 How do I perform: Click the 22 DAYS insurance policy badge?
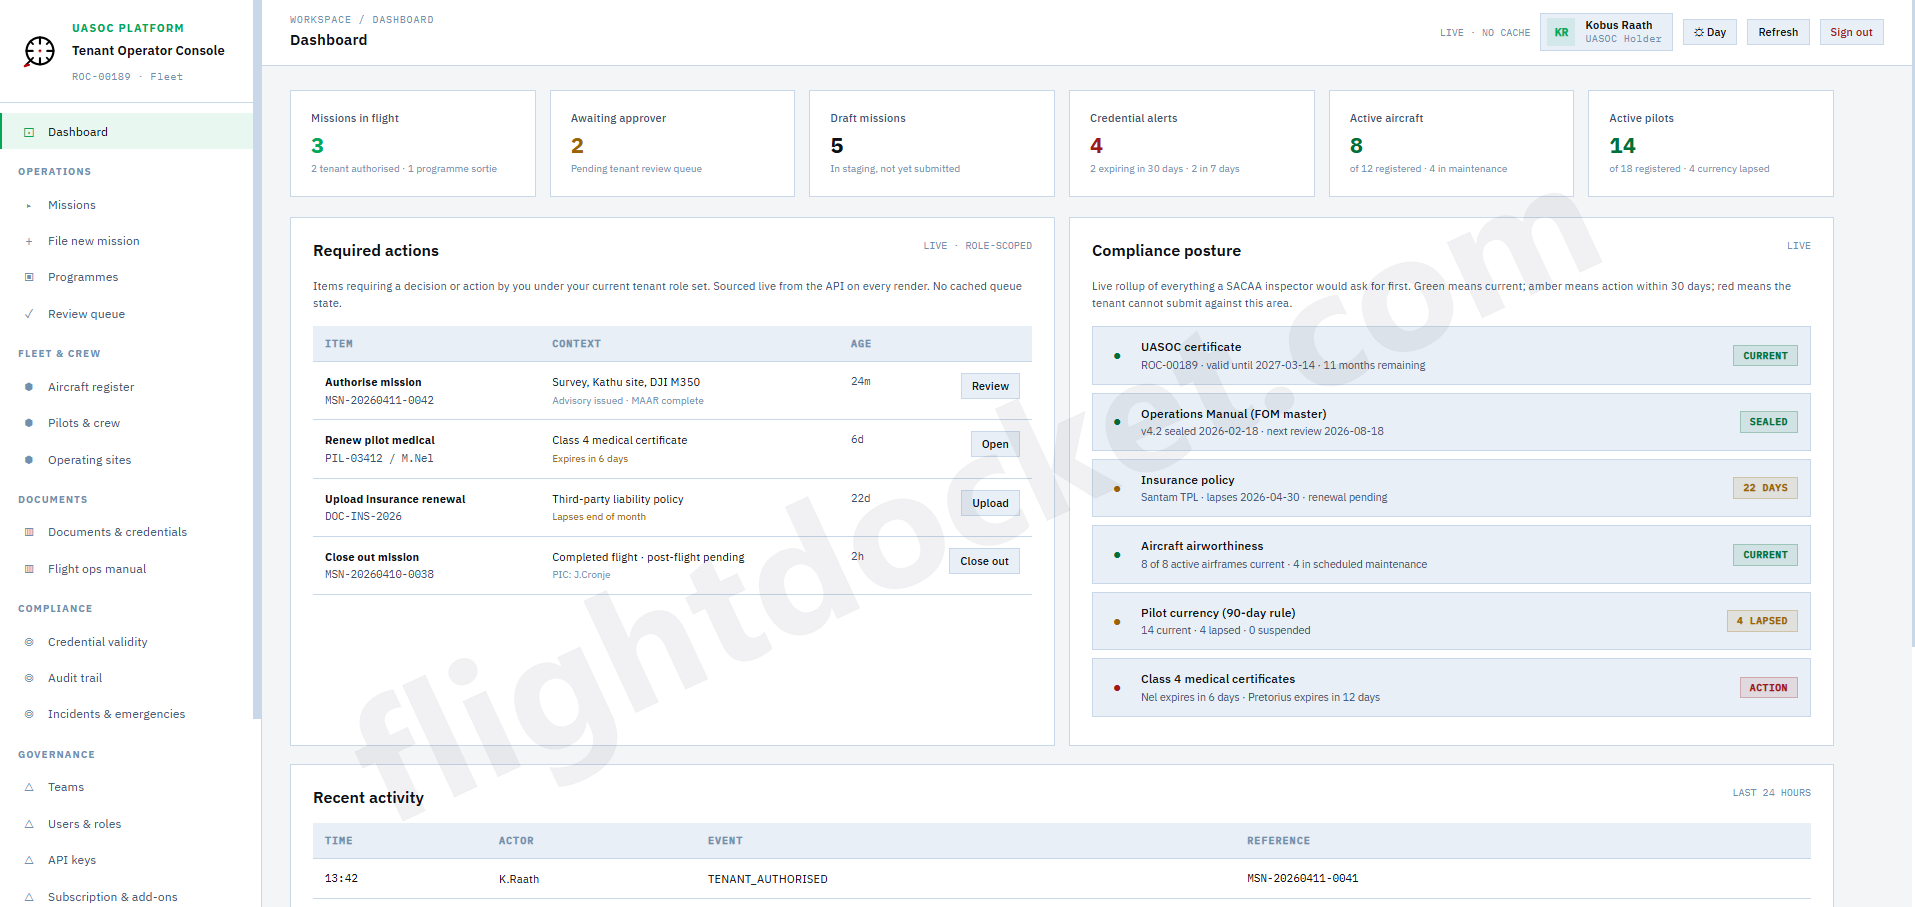1764,488
